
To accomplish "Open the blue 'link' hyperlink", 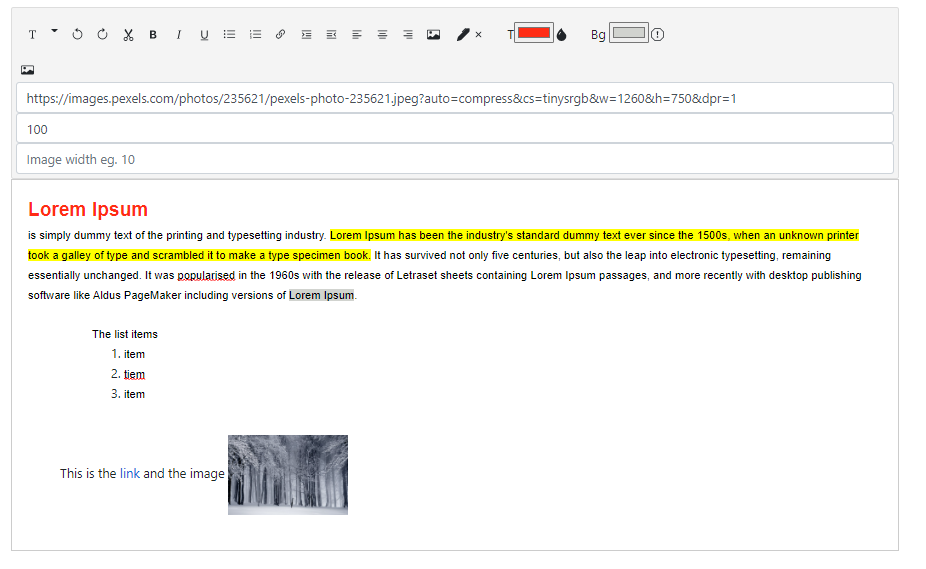I will pos(130,473).
